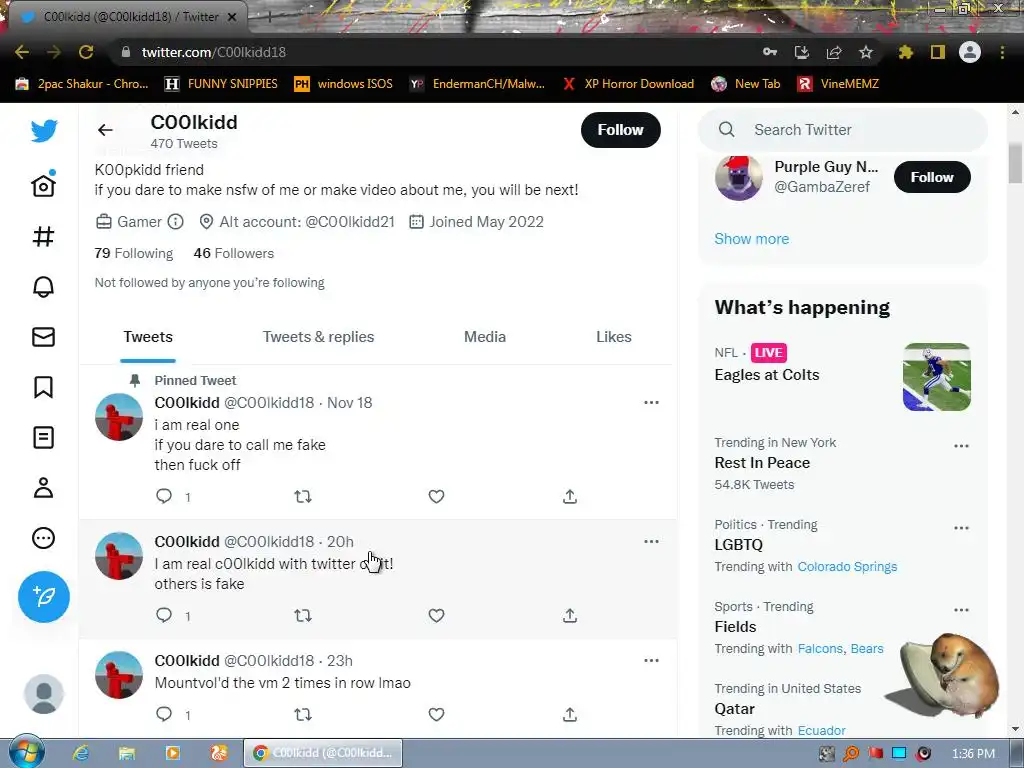The width and height of the screenshot is (1024, 768).
Task: Open the Twitter bird home logo
Action: pos(44,131)
